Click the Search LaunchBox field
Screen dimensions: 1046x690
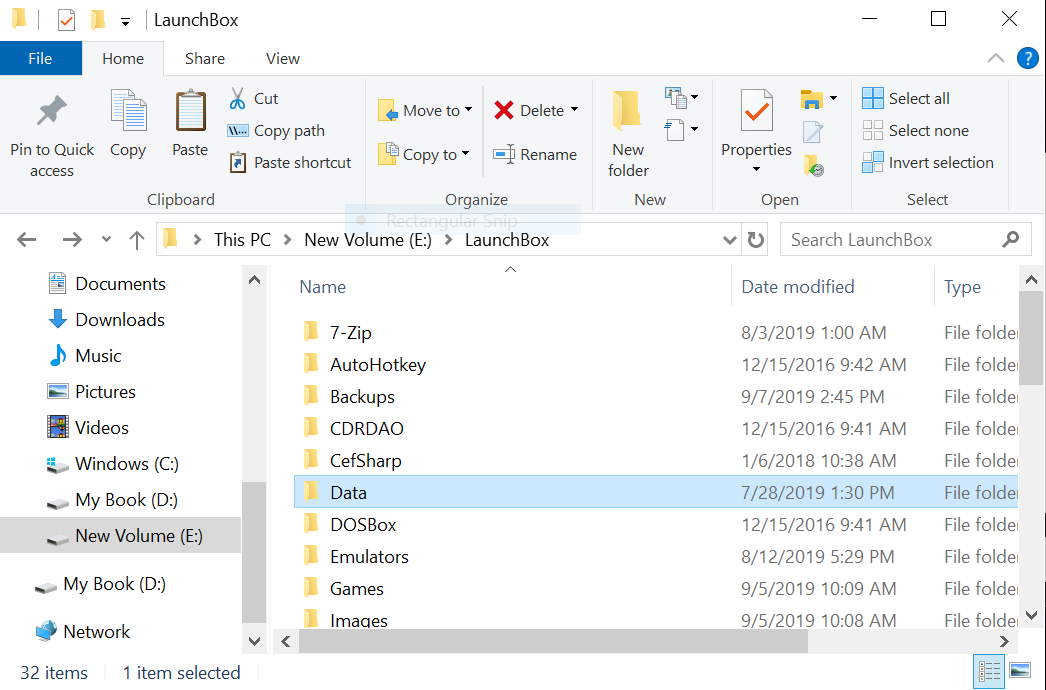(905, 240)
